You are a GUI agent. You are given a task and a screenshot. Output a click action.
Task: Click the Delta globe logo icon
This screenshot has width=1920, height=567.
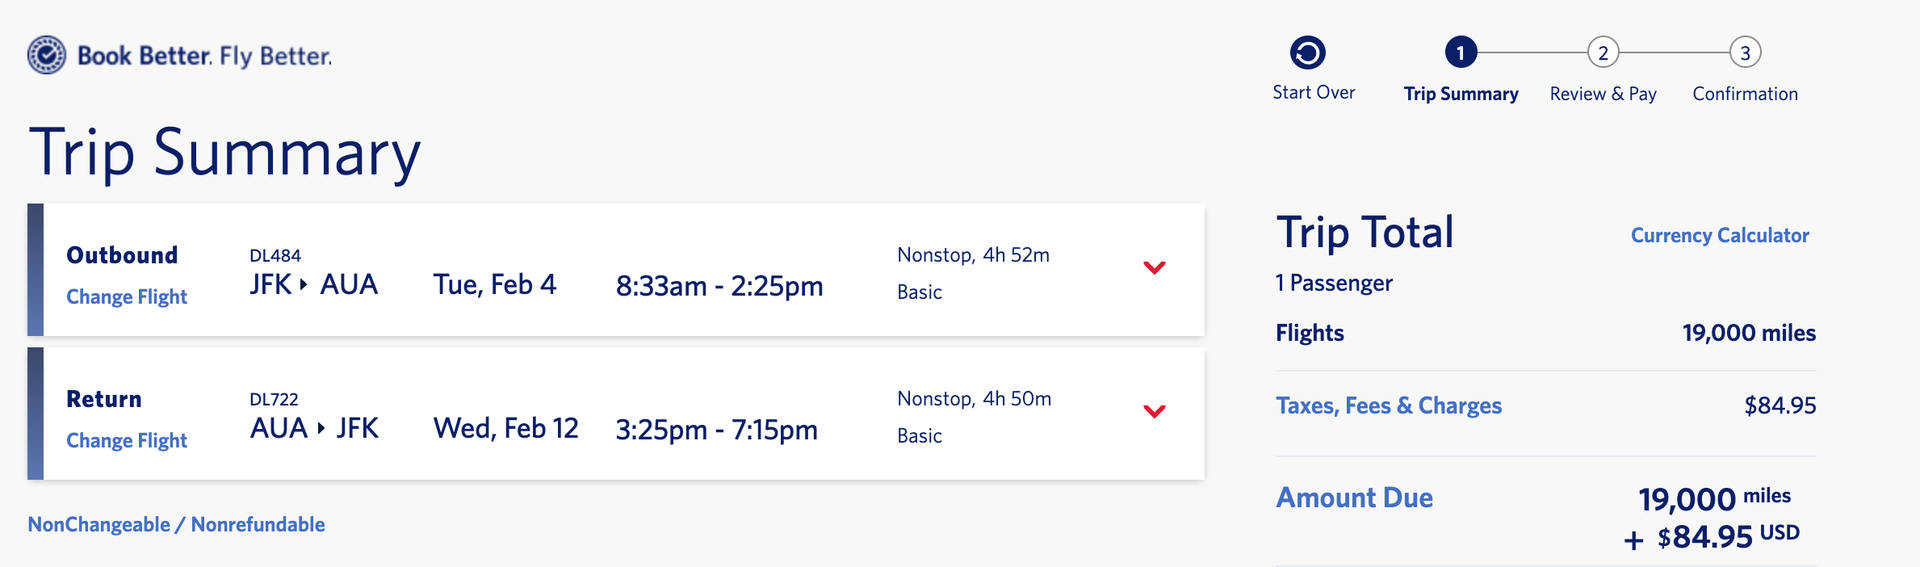47,55
